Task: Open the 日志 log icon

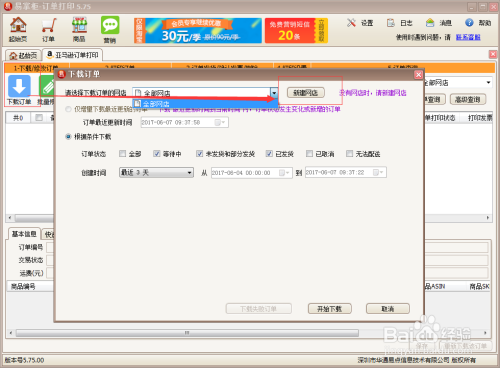Action: pyautogui.click(x=400, y=23)
